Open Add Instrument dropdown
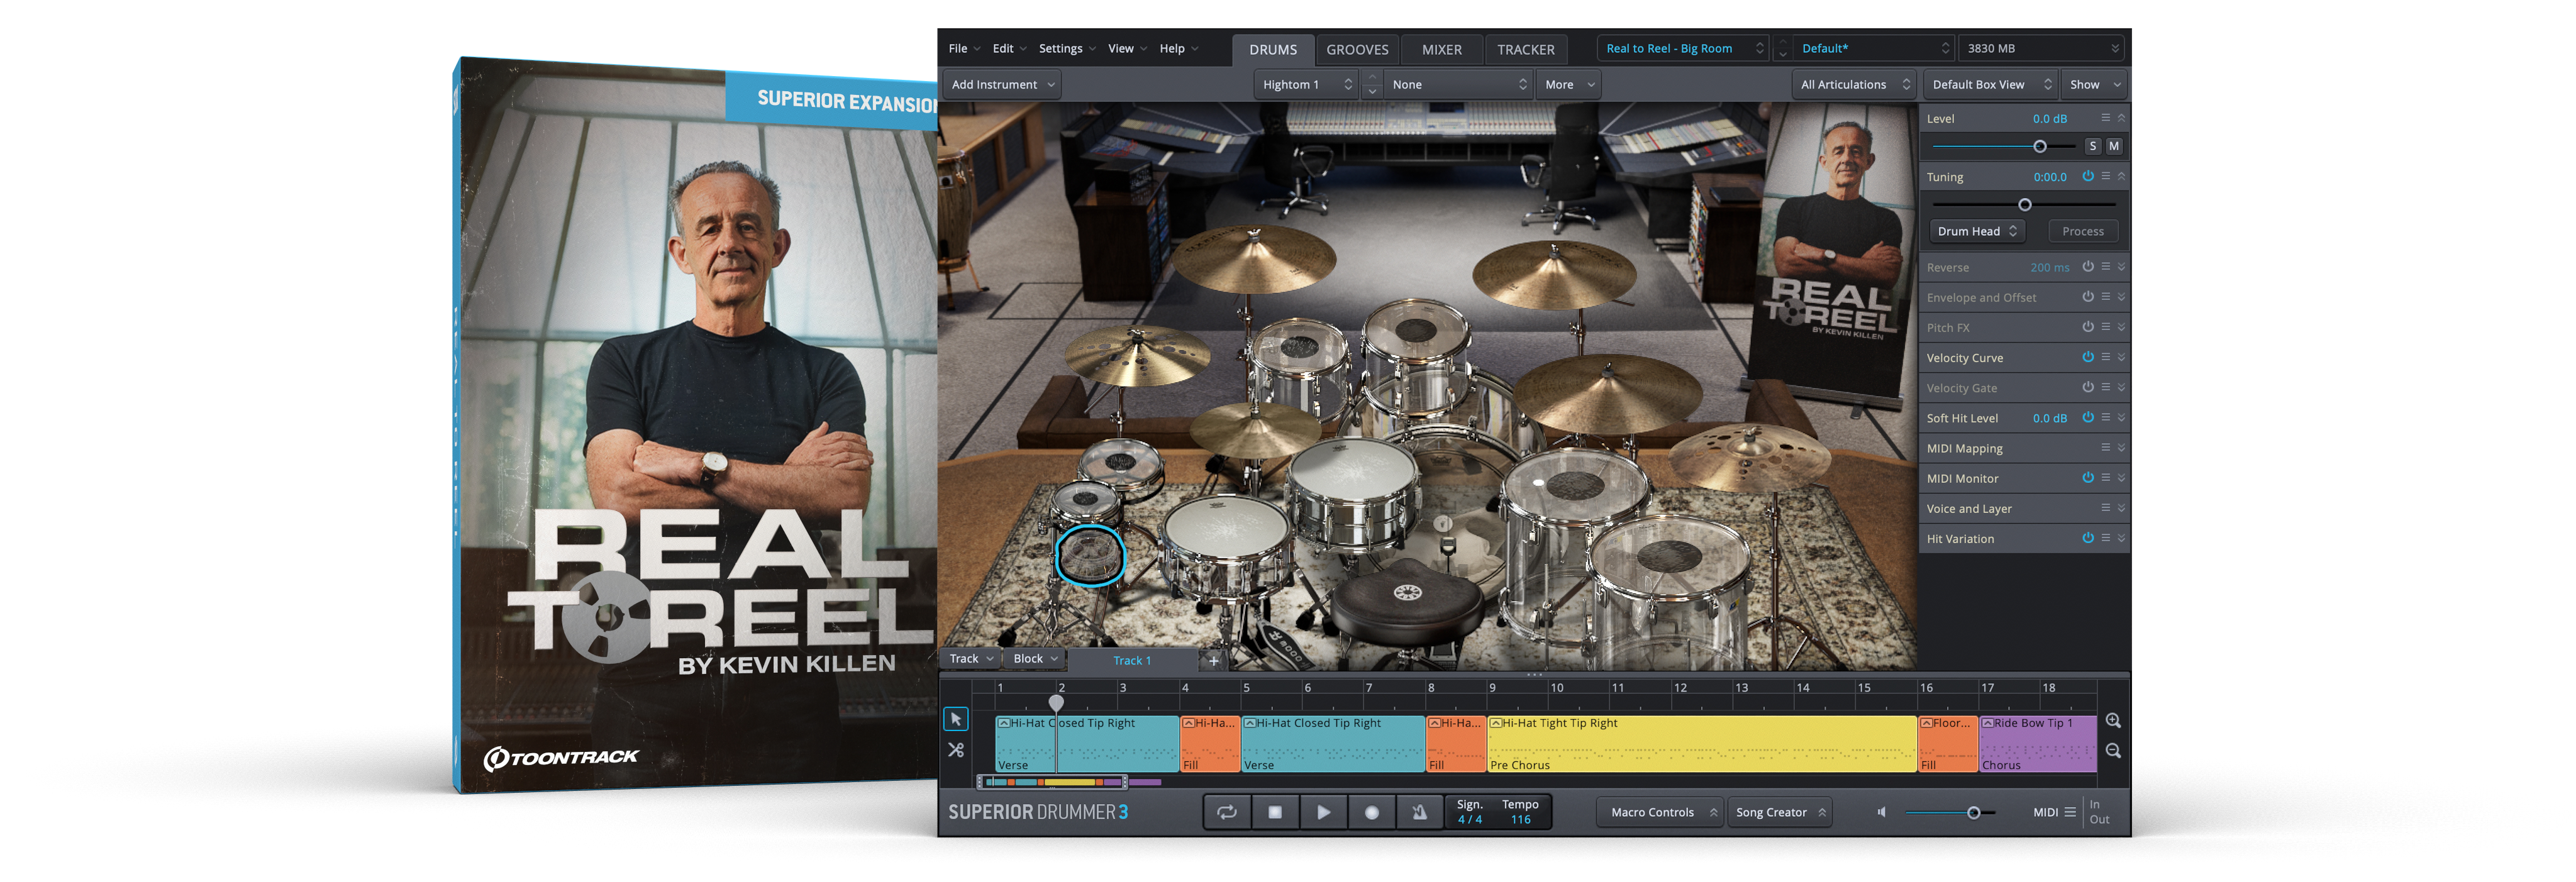The width and height of the screenshot is (2576, 882). [1002, 85]
